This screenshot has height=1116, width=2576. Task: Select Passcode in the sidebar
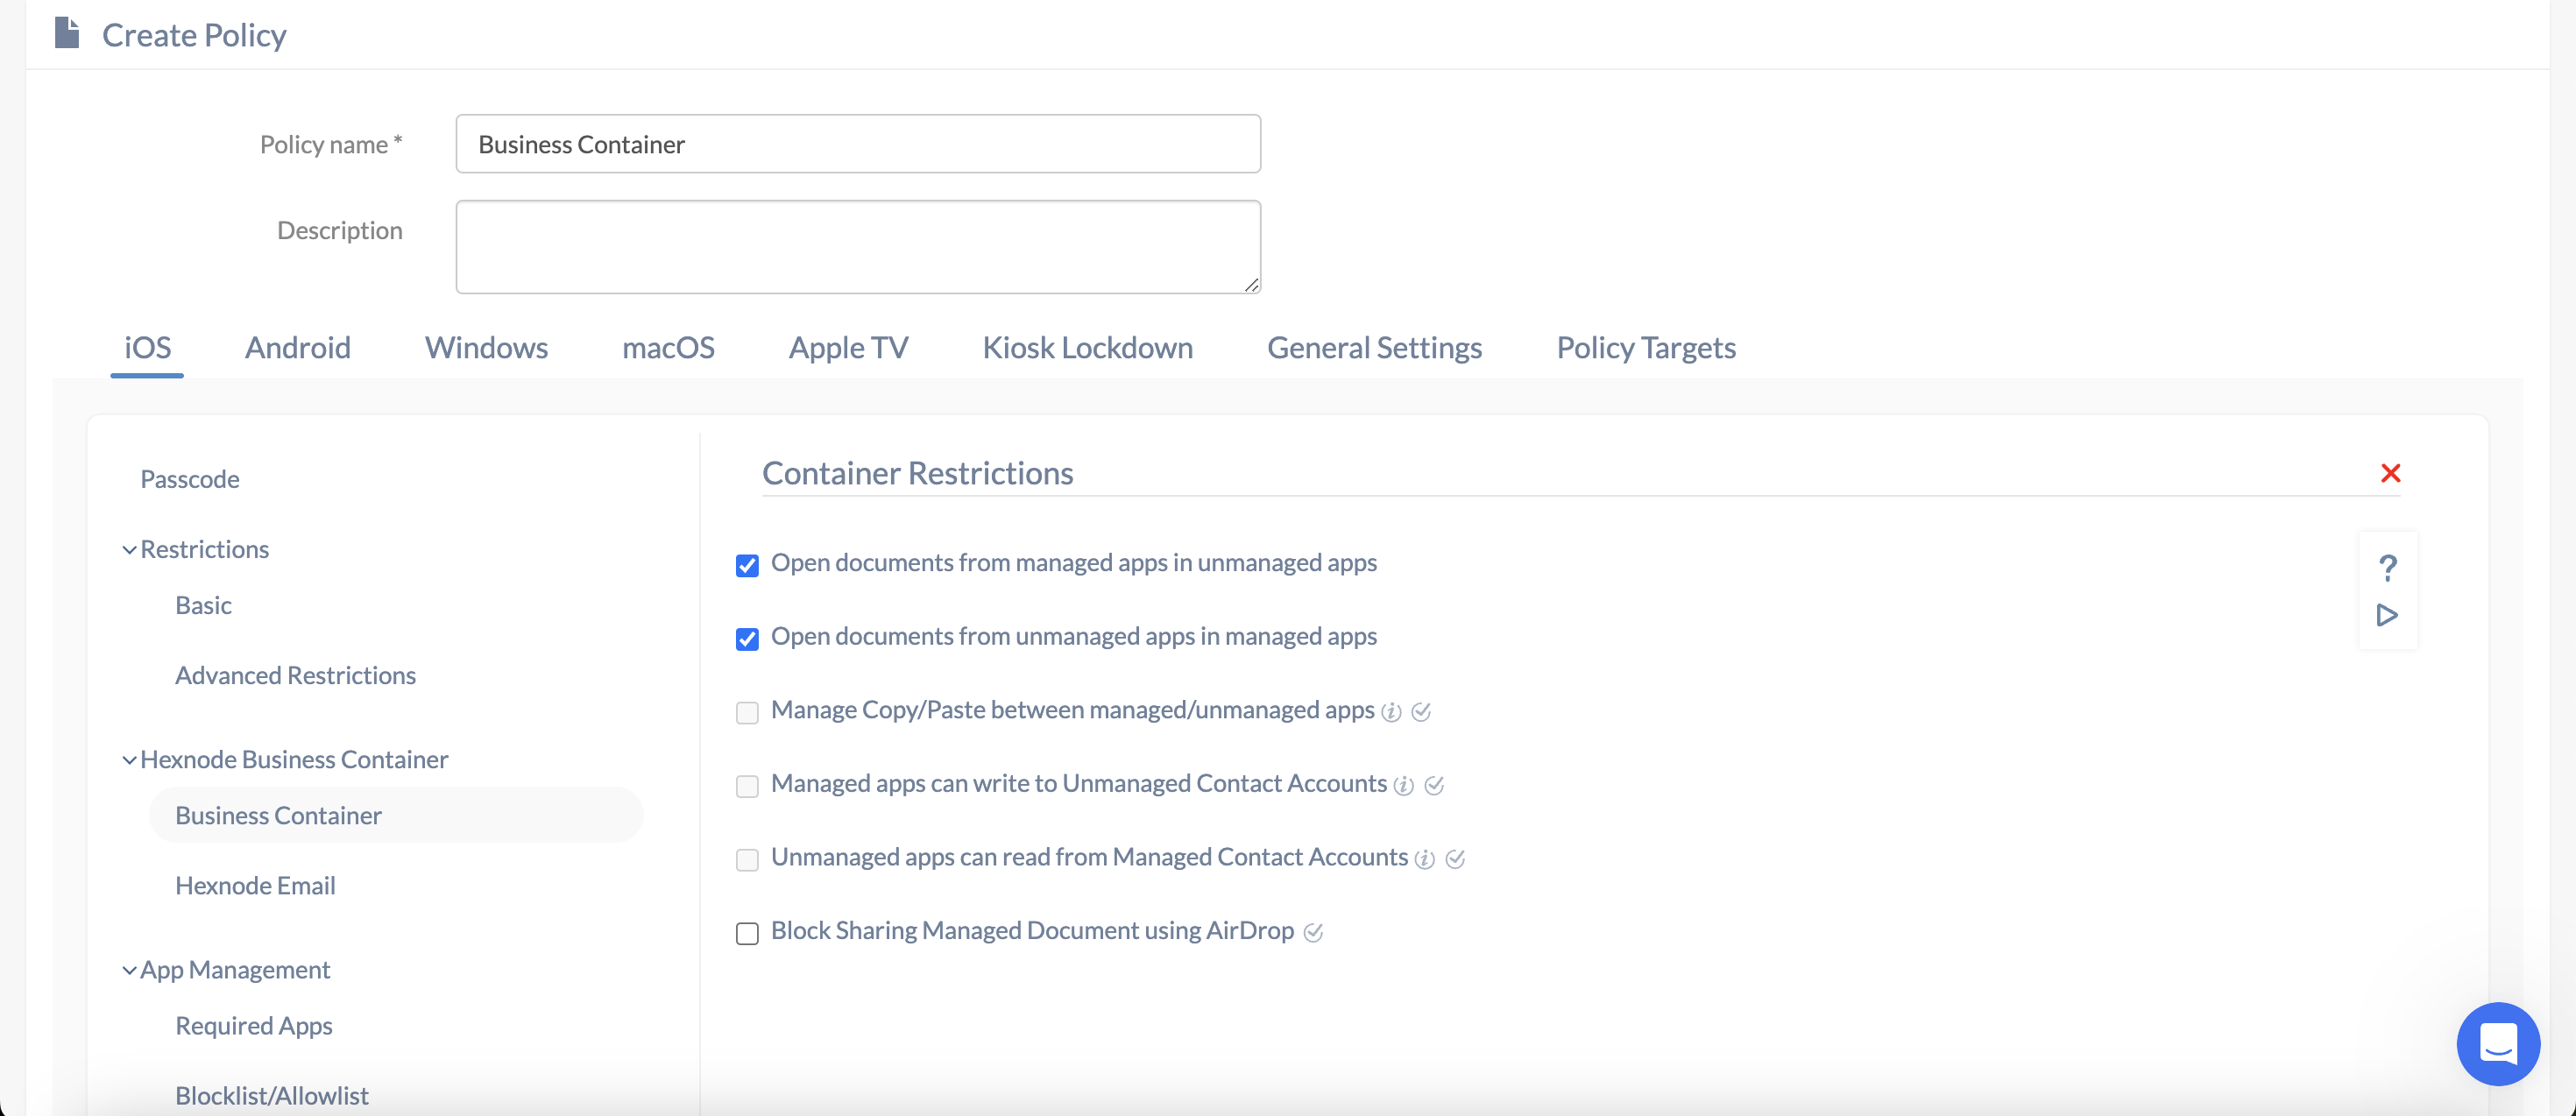click(190, 479)
